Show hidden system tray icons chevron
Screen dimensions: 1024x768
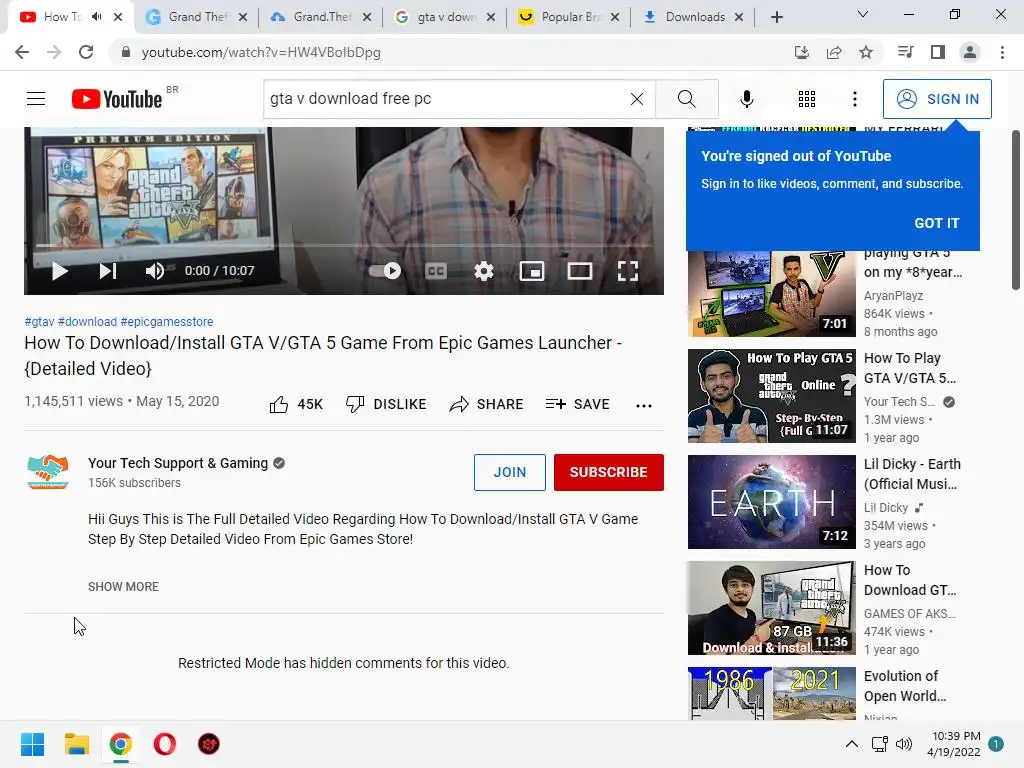click(852, 744)
